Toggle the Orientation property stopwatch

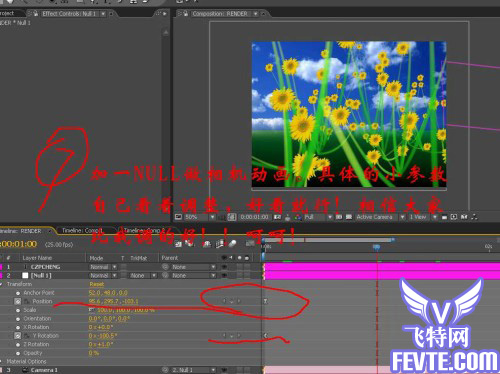pyautogui.click(x=18, y=319)
